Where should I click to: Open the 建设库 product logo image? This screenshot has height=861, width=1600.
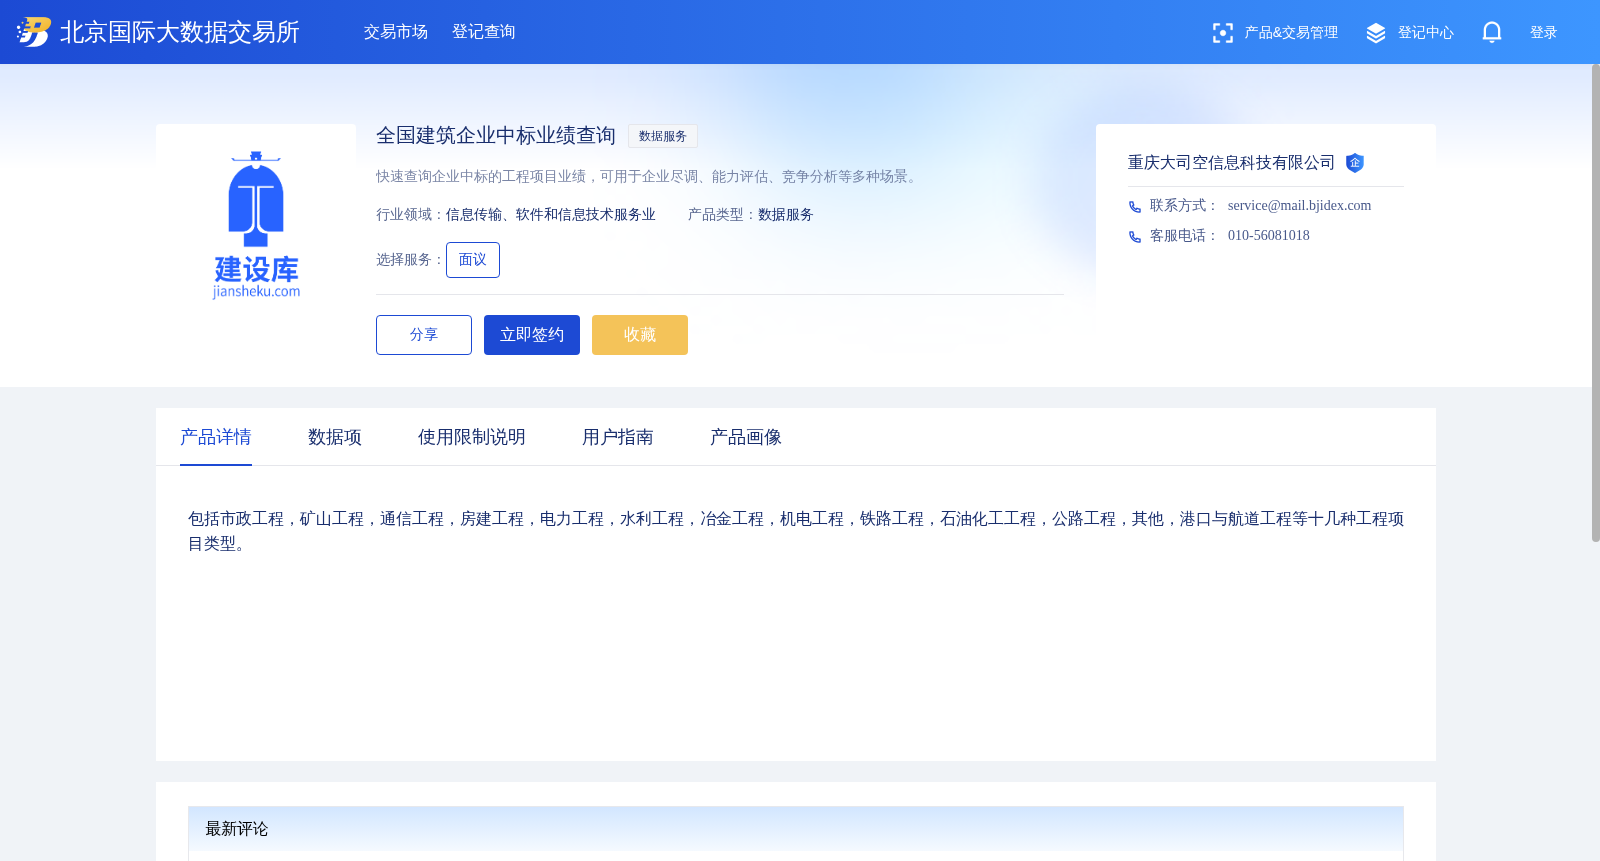coord(256,224)
